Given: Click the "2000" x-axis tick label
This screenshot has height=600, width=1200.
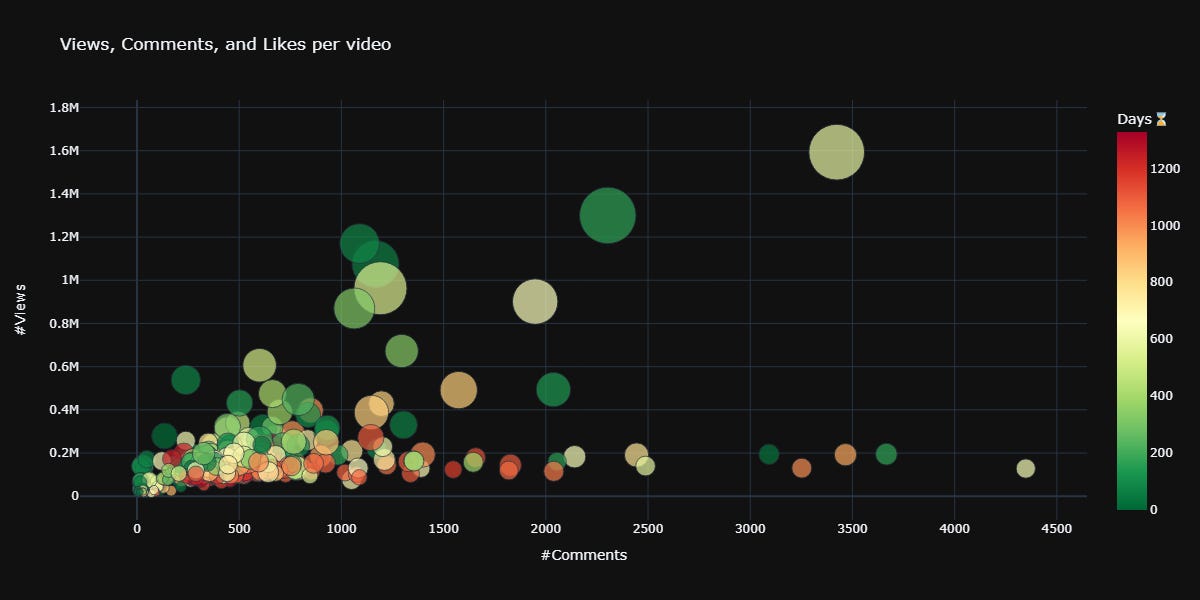Looking at the screenshot, I should 546,529.
